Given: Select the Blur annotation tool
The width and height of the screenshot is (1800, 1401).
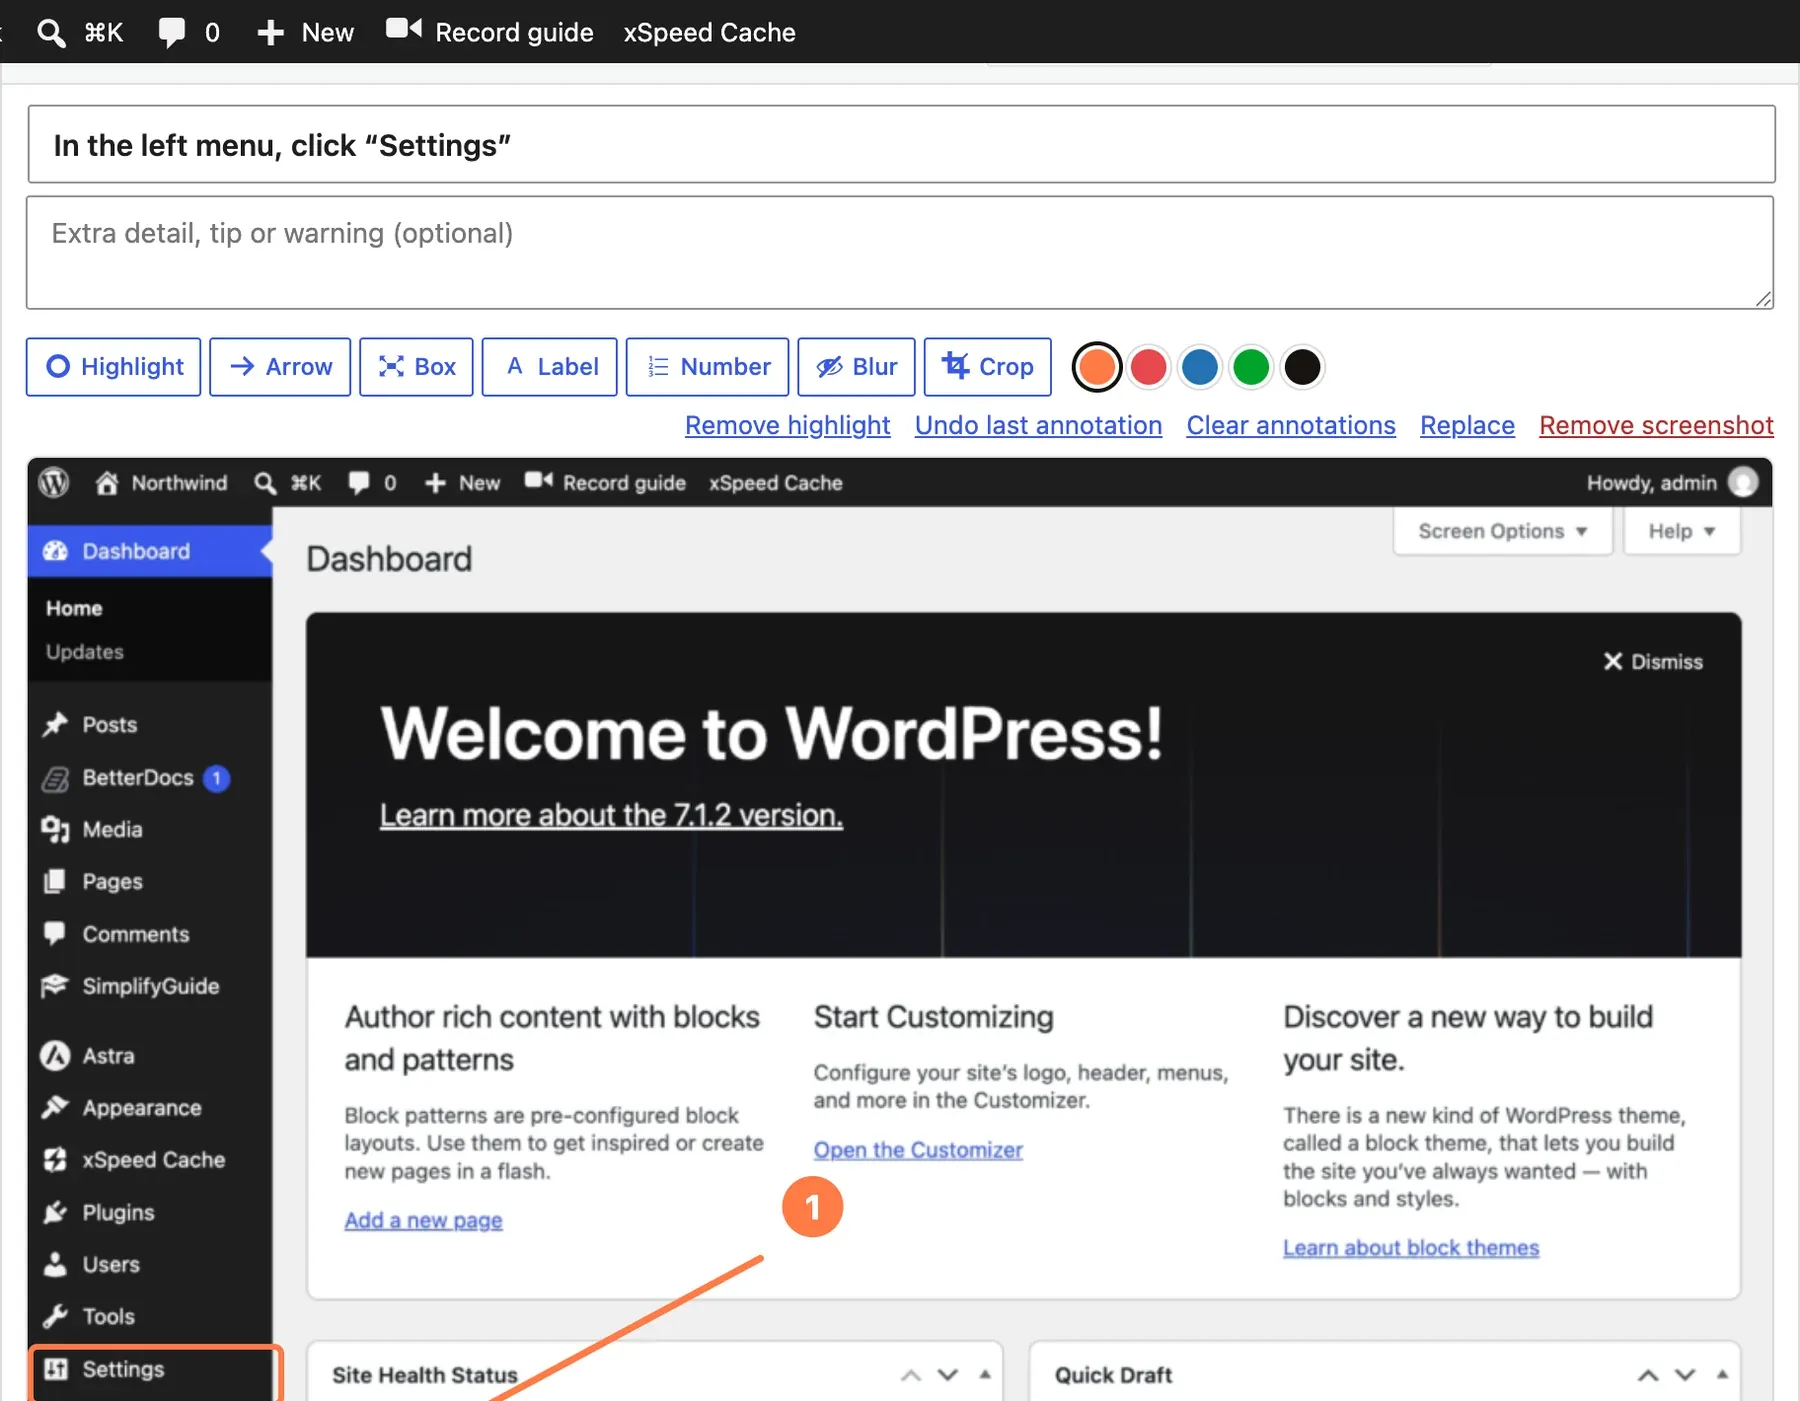Looking at the screenshot, I should [856, 367].
